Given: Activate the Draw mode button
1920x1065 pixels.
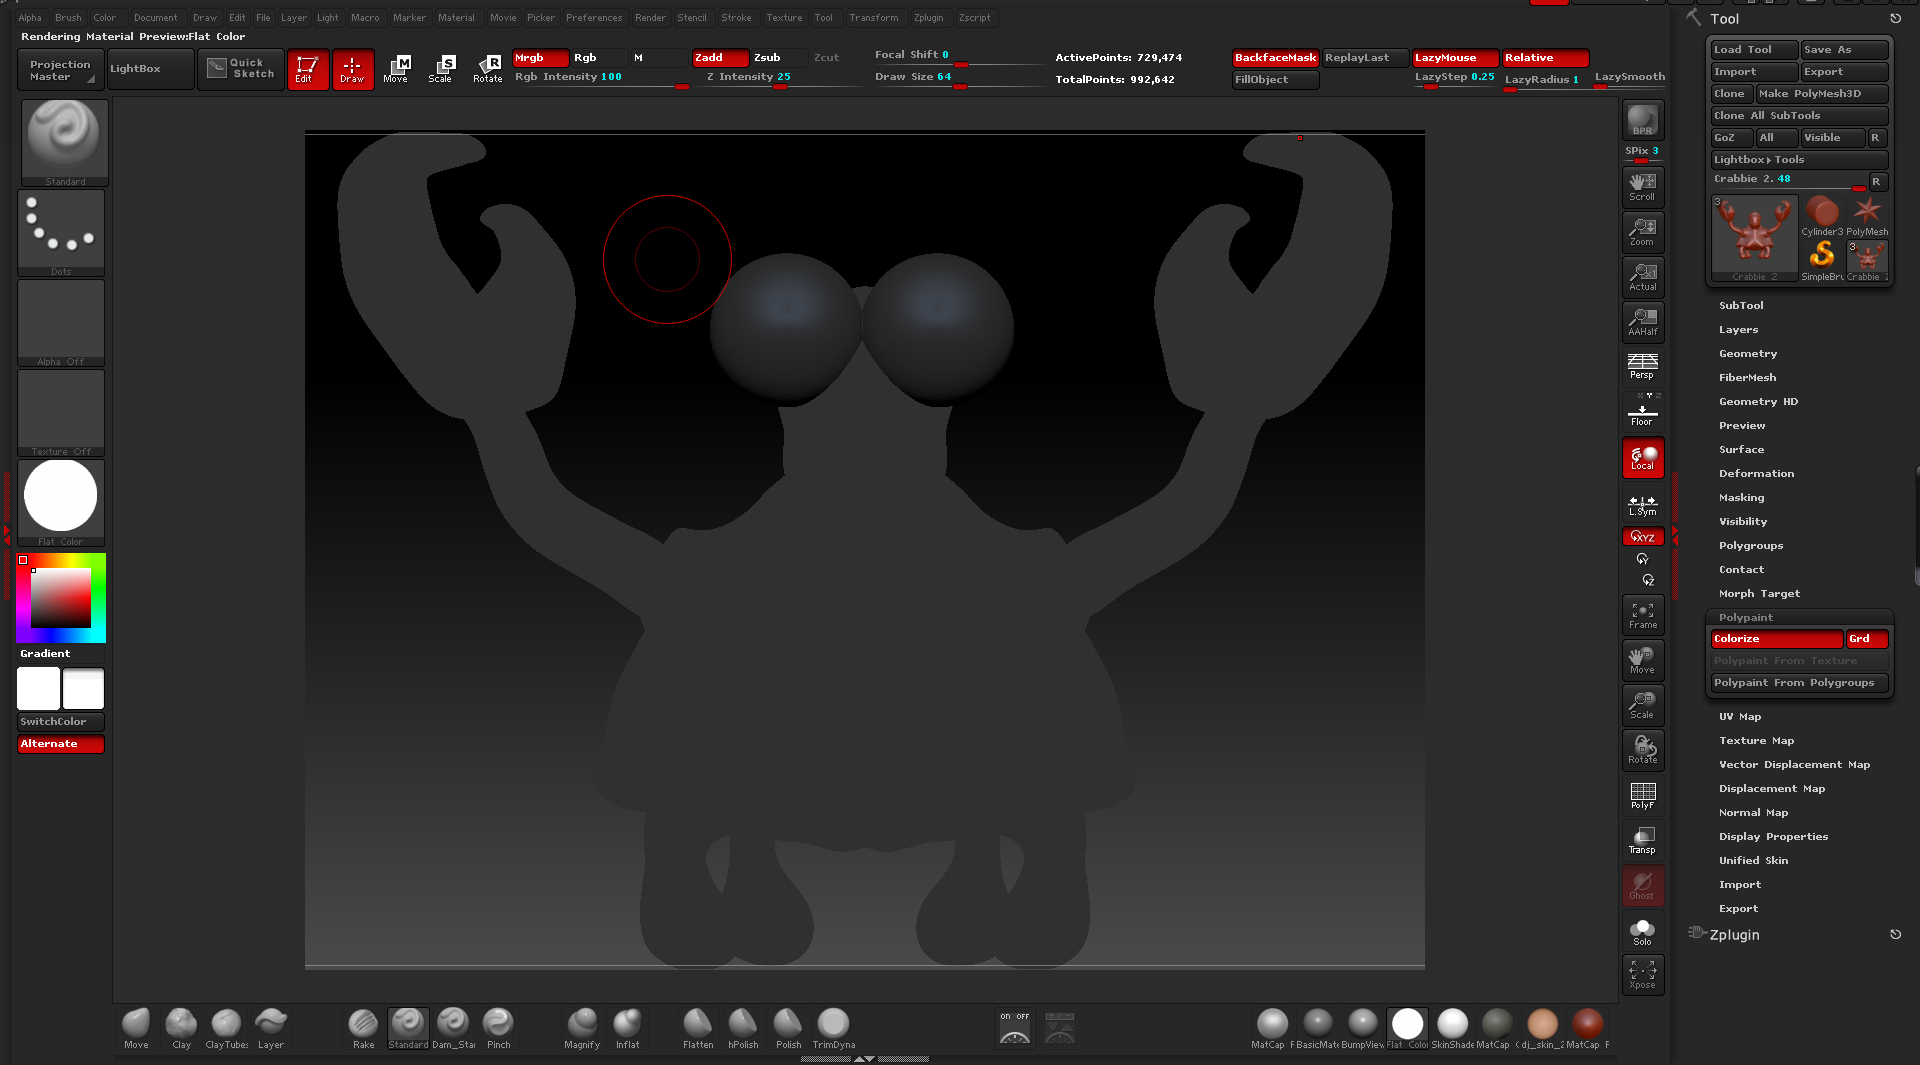Looking at the screenshot, I should pyautogui.click(x=352, y=69).
